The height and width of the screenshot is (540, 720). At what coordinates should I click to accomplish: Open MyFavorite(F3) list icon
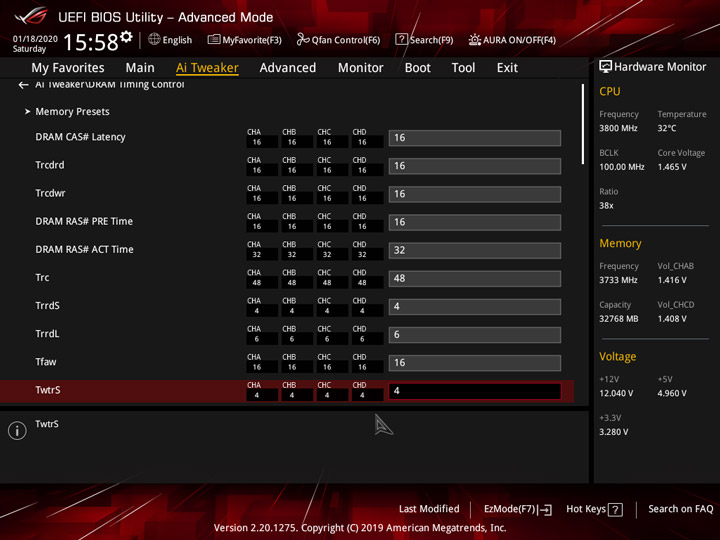214,40
